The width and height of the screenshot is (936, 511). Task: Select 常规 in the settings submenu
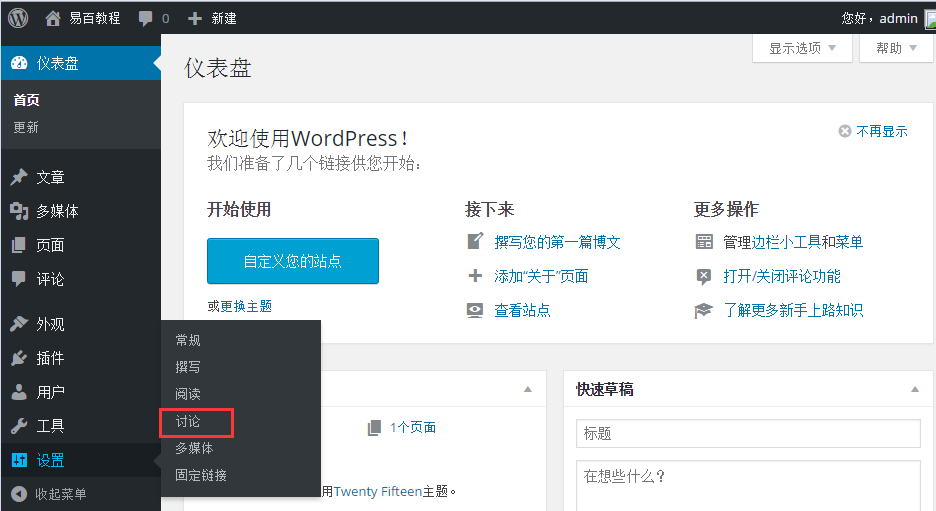188,340
